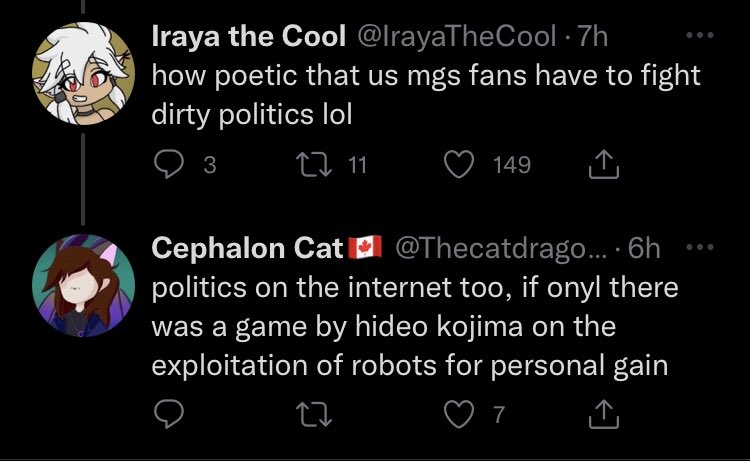Screen dimensions: 750x461
Task: Open the @IrayaTheCool handle
Action: tap(457, 36)
